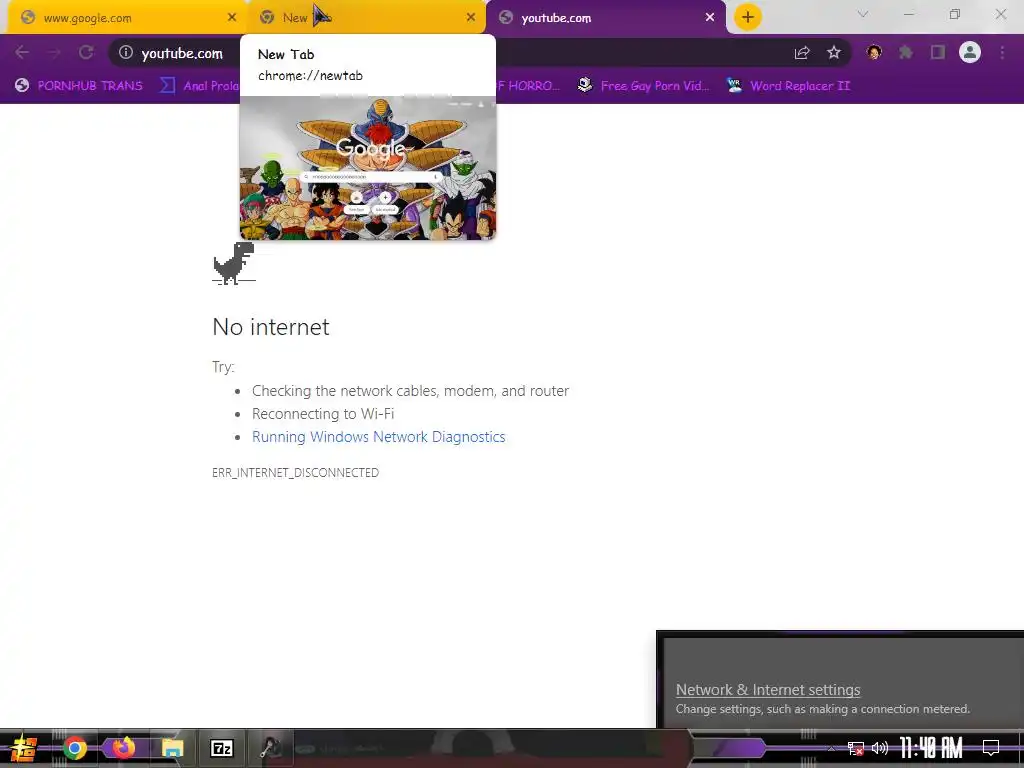Viewport: 1024px width, 768px height.
Task: Open the tab search dropdown chevron
Action: point(863,14)
